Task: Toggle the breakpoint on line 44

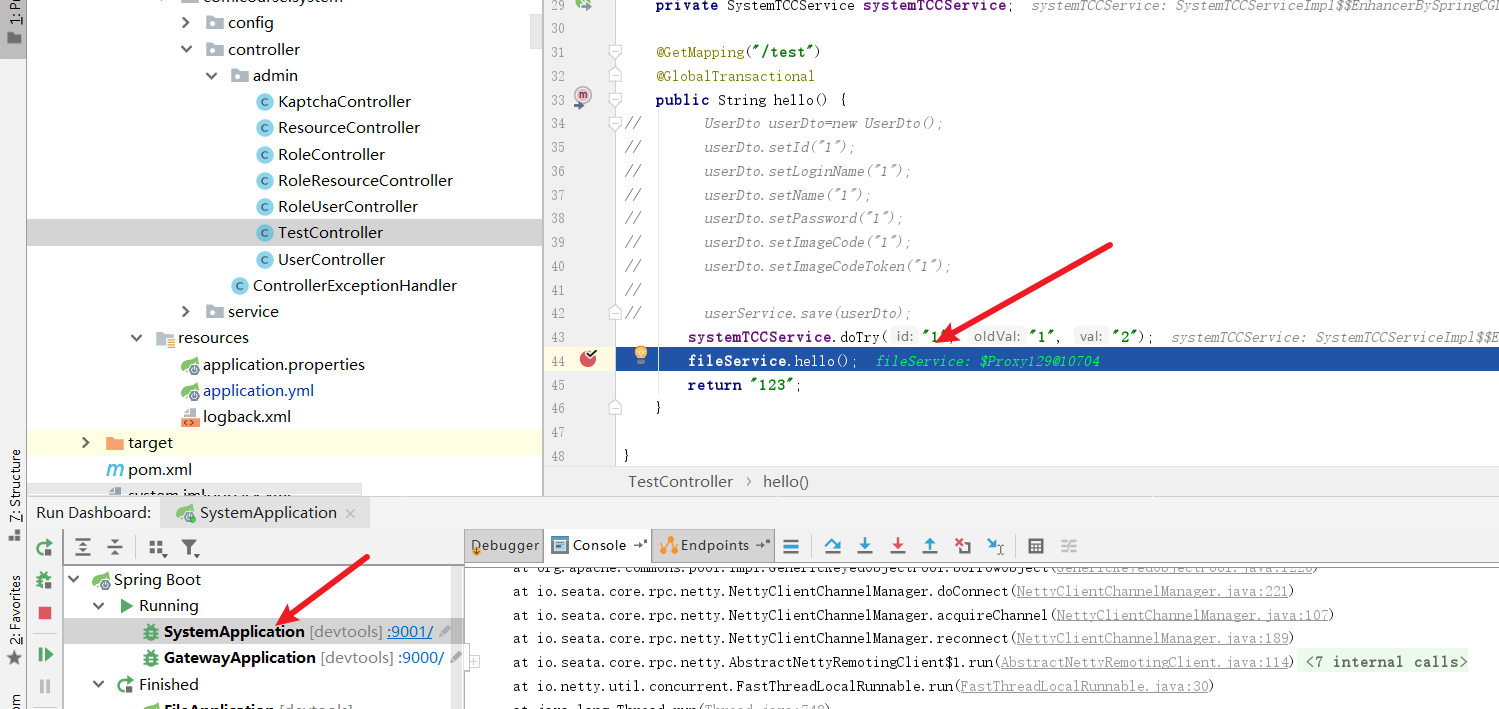Action: [x=588, y=359]
